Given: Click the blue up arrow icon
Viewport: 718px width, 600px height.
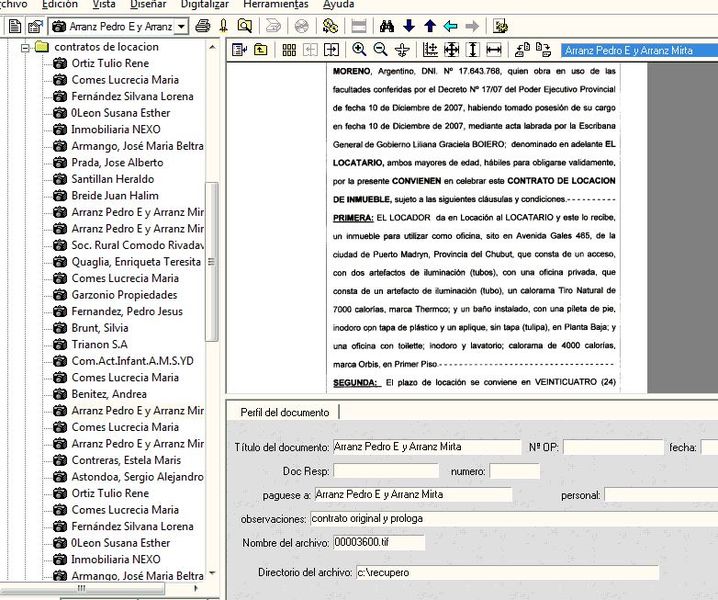Looking at the screenshot, I should [430, 26].
